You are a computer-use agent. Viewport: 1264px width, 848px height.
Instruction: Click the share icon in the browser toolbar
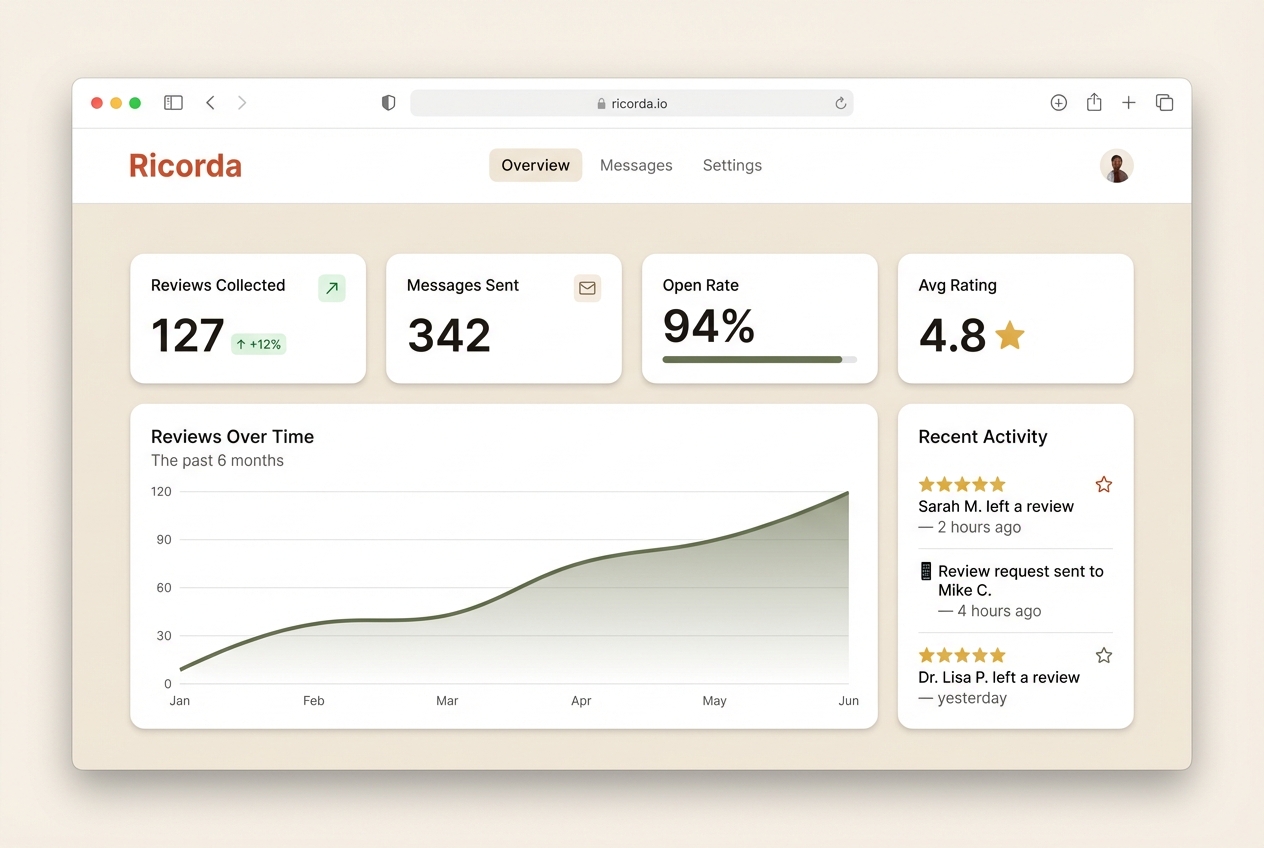tap(1093, 102)
